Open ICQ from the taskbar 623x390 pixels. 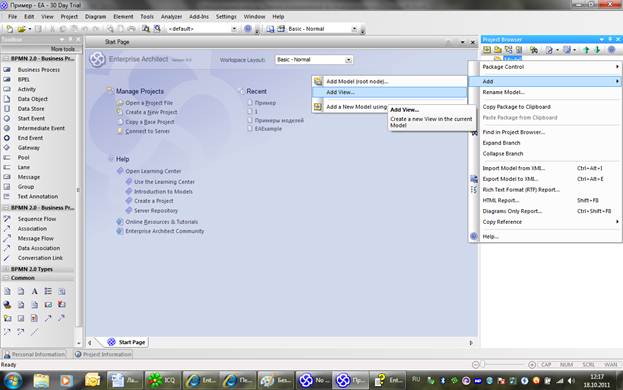163,380
